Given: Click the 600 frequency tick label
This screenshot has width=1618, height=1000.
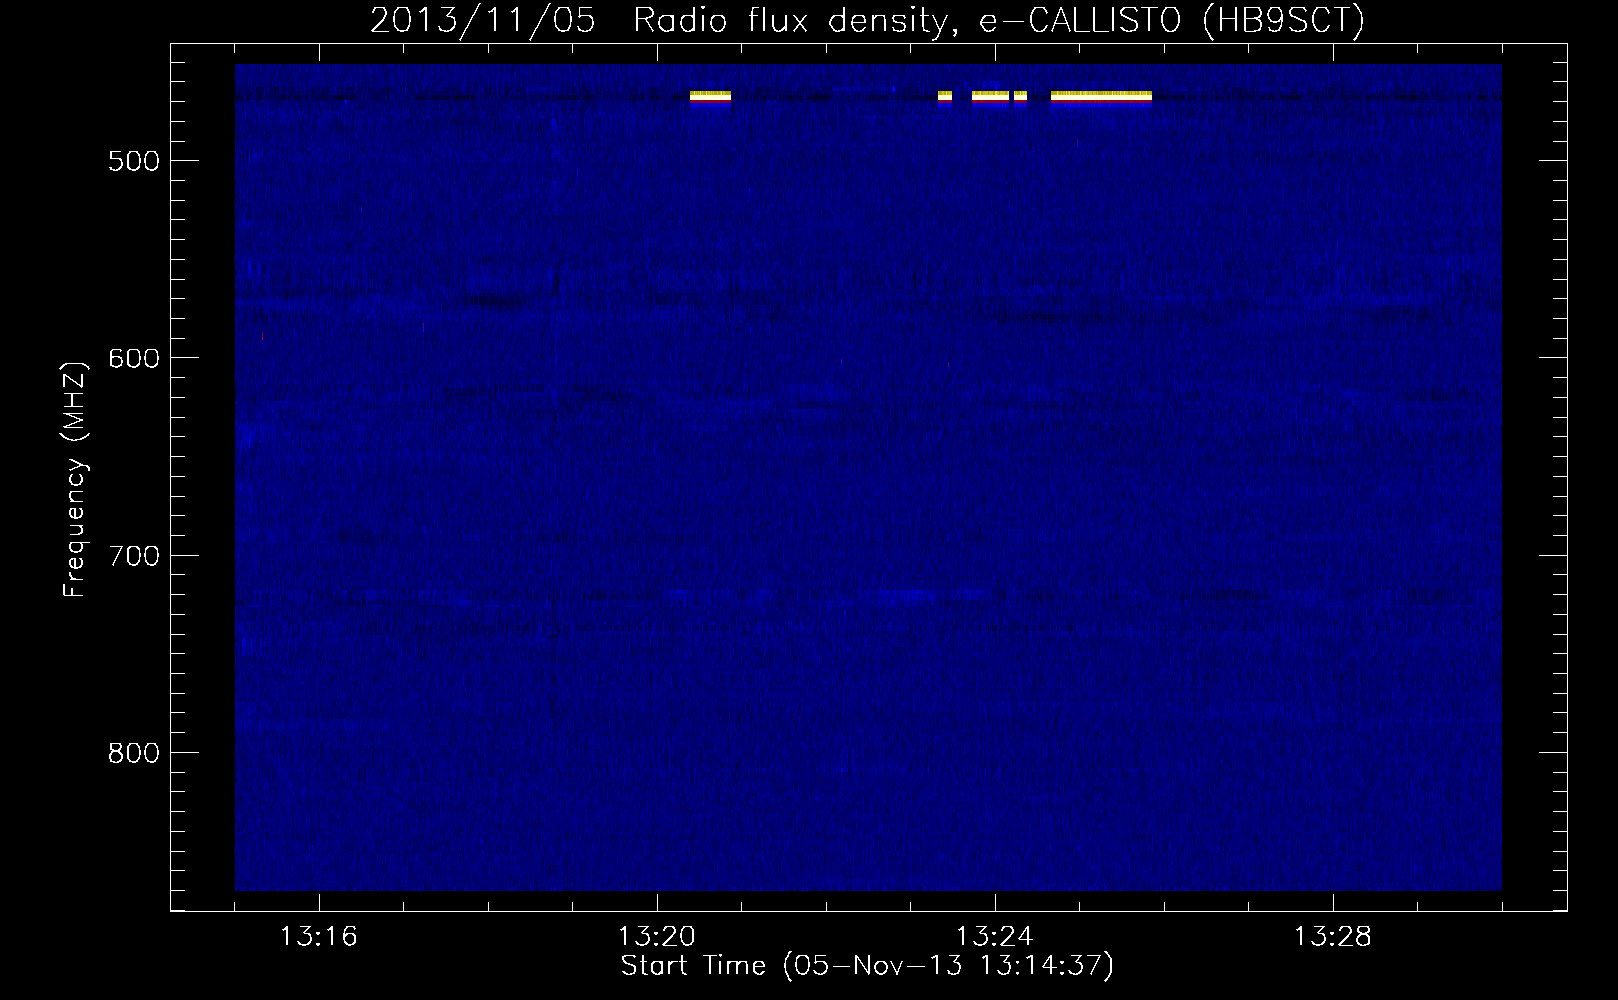Looking at the screenshot, I should click(x=133, y=359).
